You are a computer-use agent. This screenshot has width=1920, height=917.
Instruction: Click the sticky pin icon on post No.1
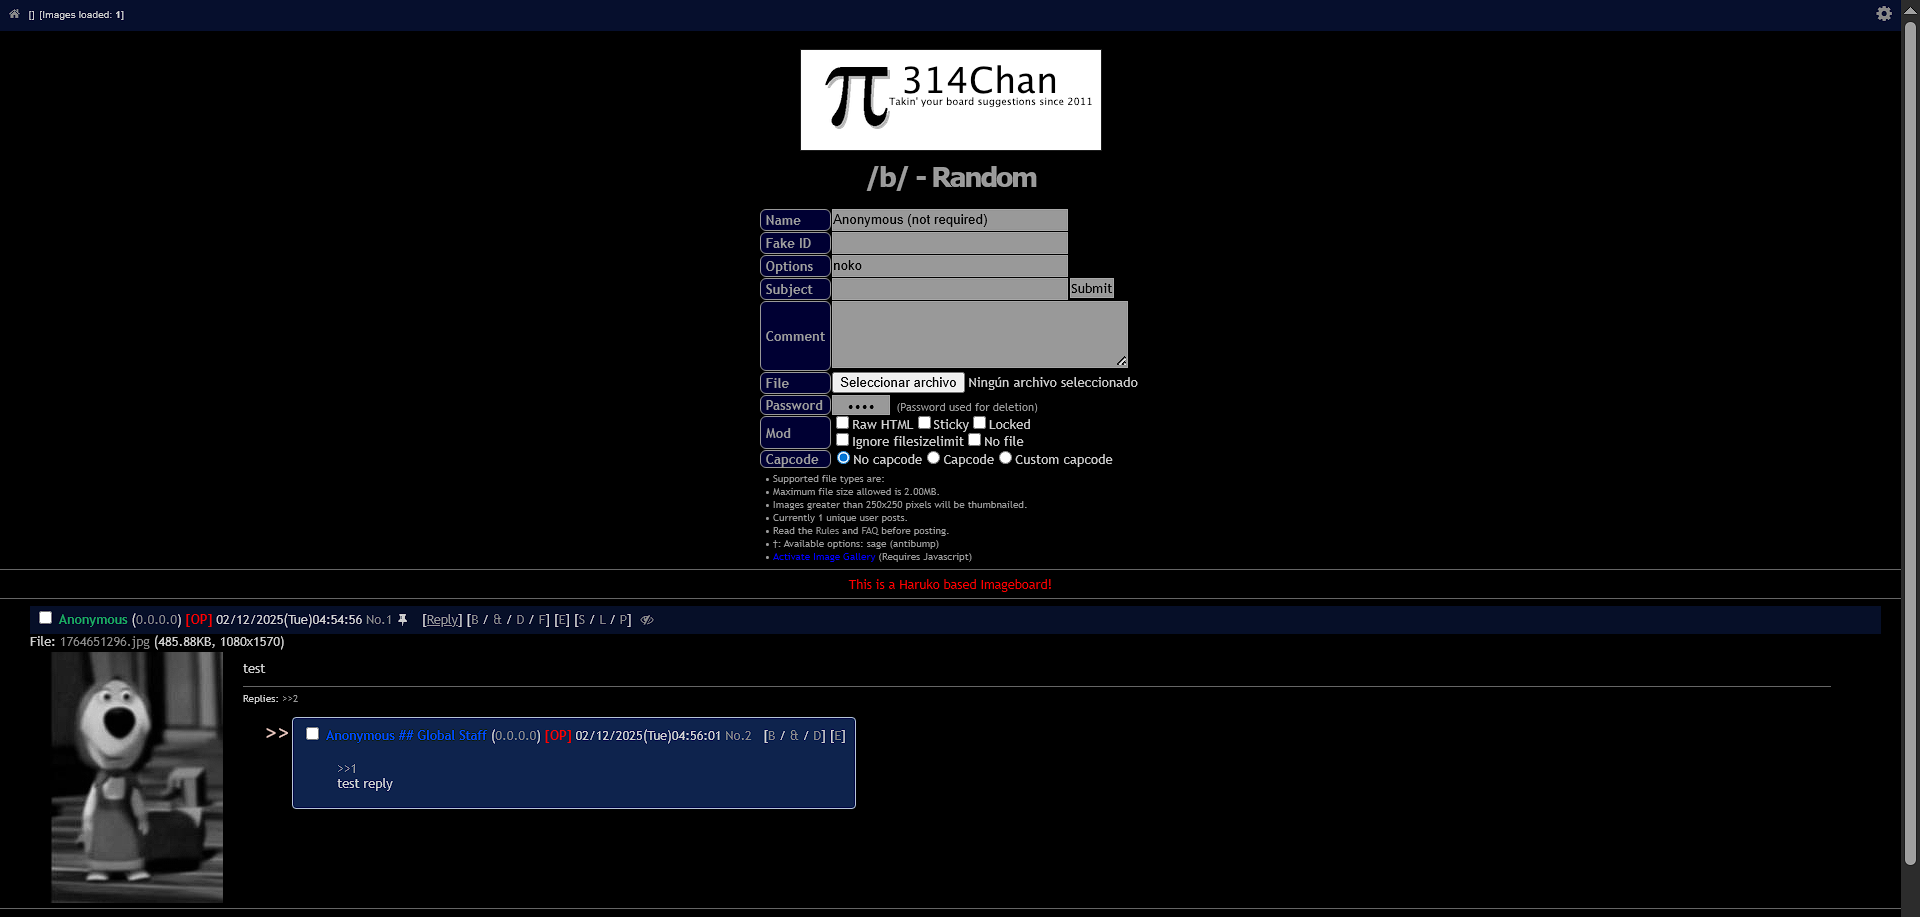click(x=403, y=620)
